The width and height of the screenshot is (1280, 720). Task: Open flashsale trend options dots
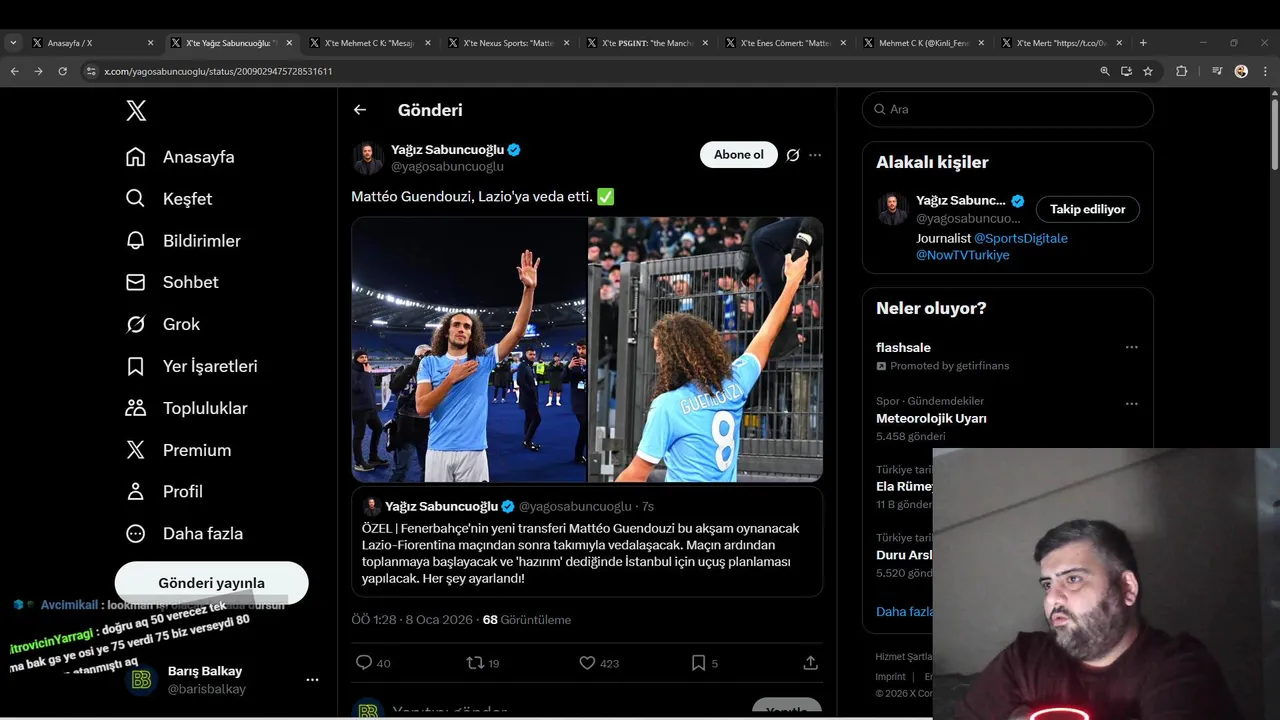pyautogui.click(x=1131, y=347)
